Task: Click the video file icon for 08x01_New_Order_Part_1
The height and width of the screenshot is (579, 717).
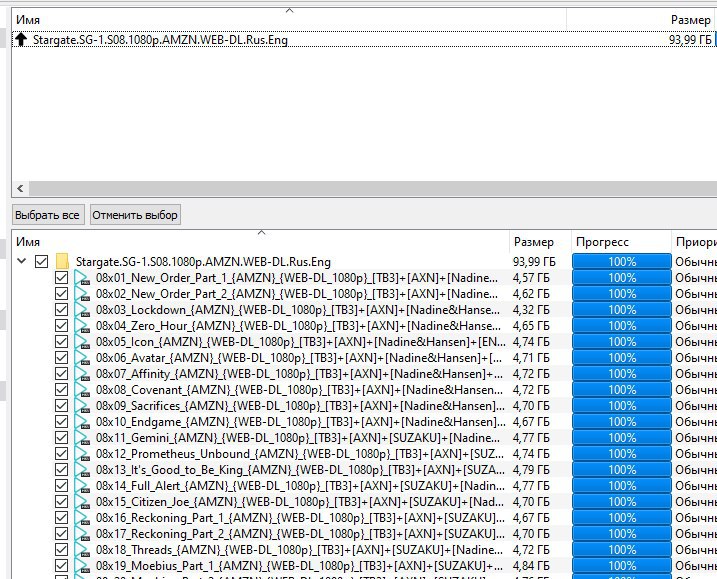Action: [82, 278]
